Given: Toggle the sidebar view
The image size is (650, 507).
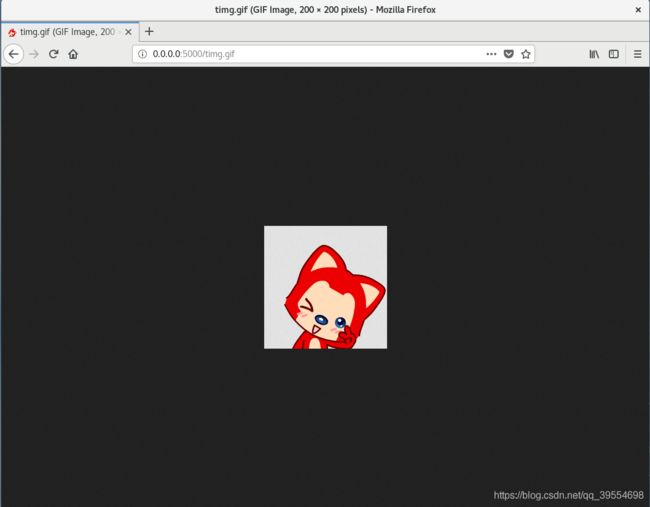Looking at the screenshot, I should (614, 54).
